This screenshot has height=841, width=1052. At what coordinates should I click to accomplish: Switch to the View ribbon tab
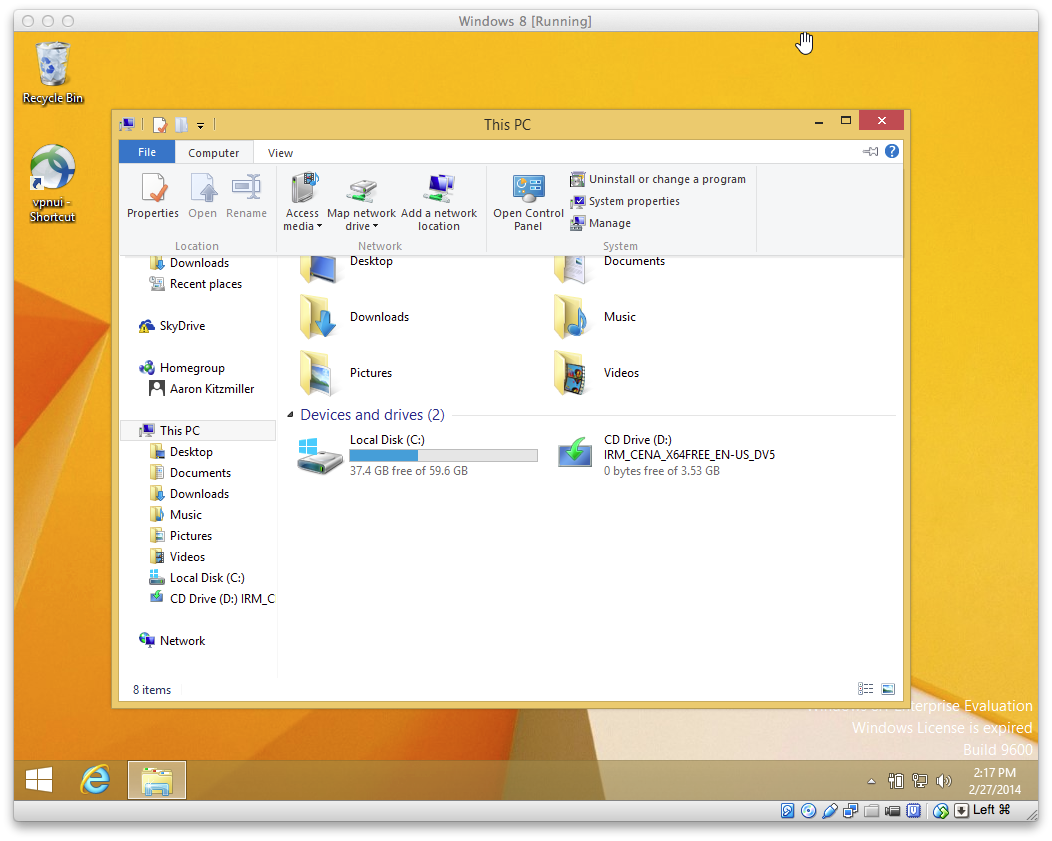[x=280, y=153]
